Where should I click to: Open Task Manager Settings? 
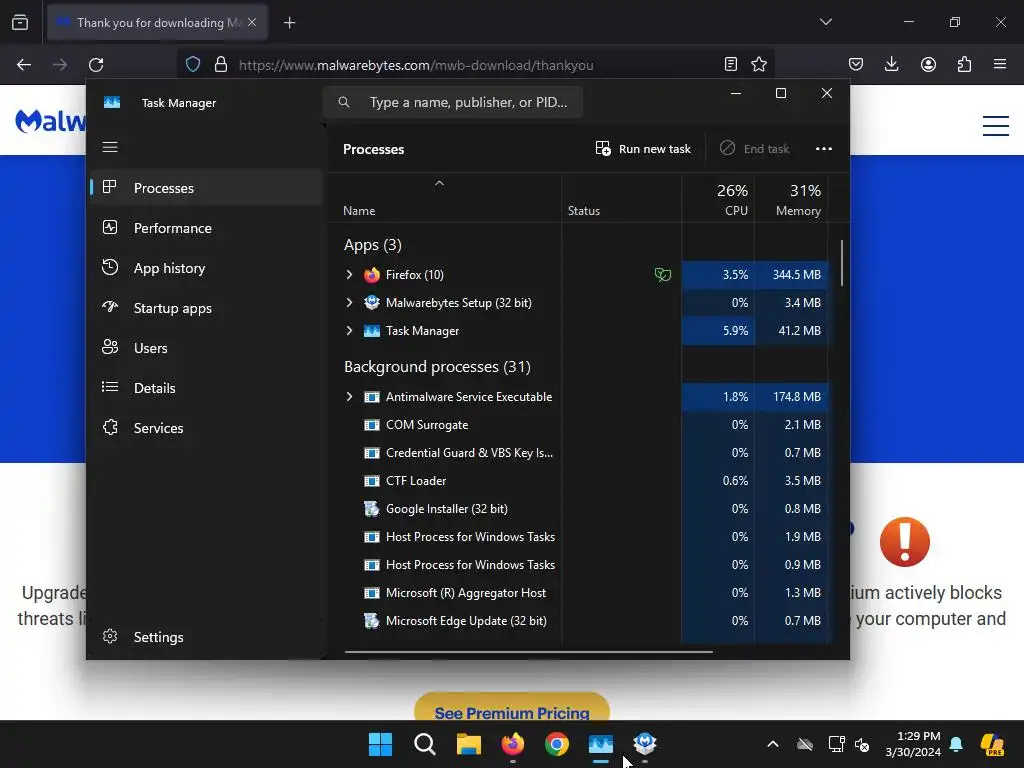[x=206, y=637]
